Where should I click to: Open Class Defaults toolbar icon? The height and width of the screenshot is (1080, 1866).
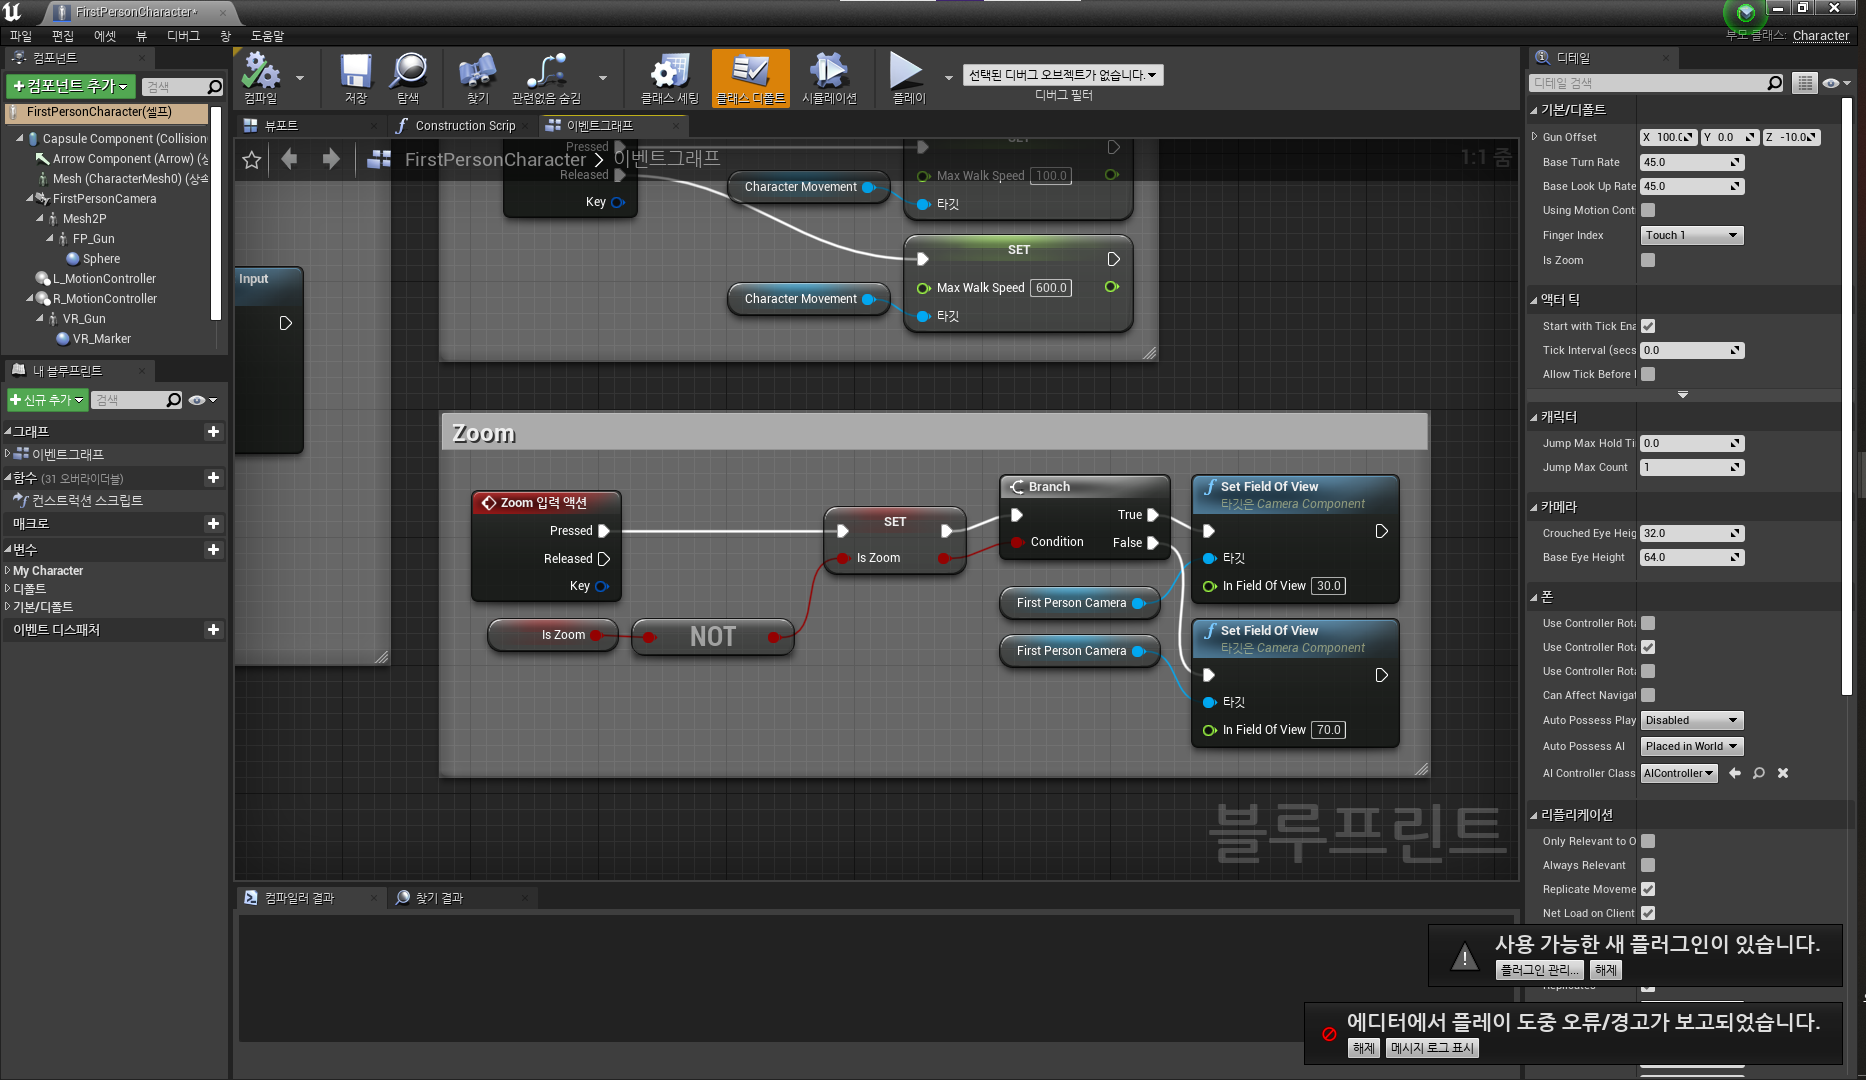pos(750,78)
